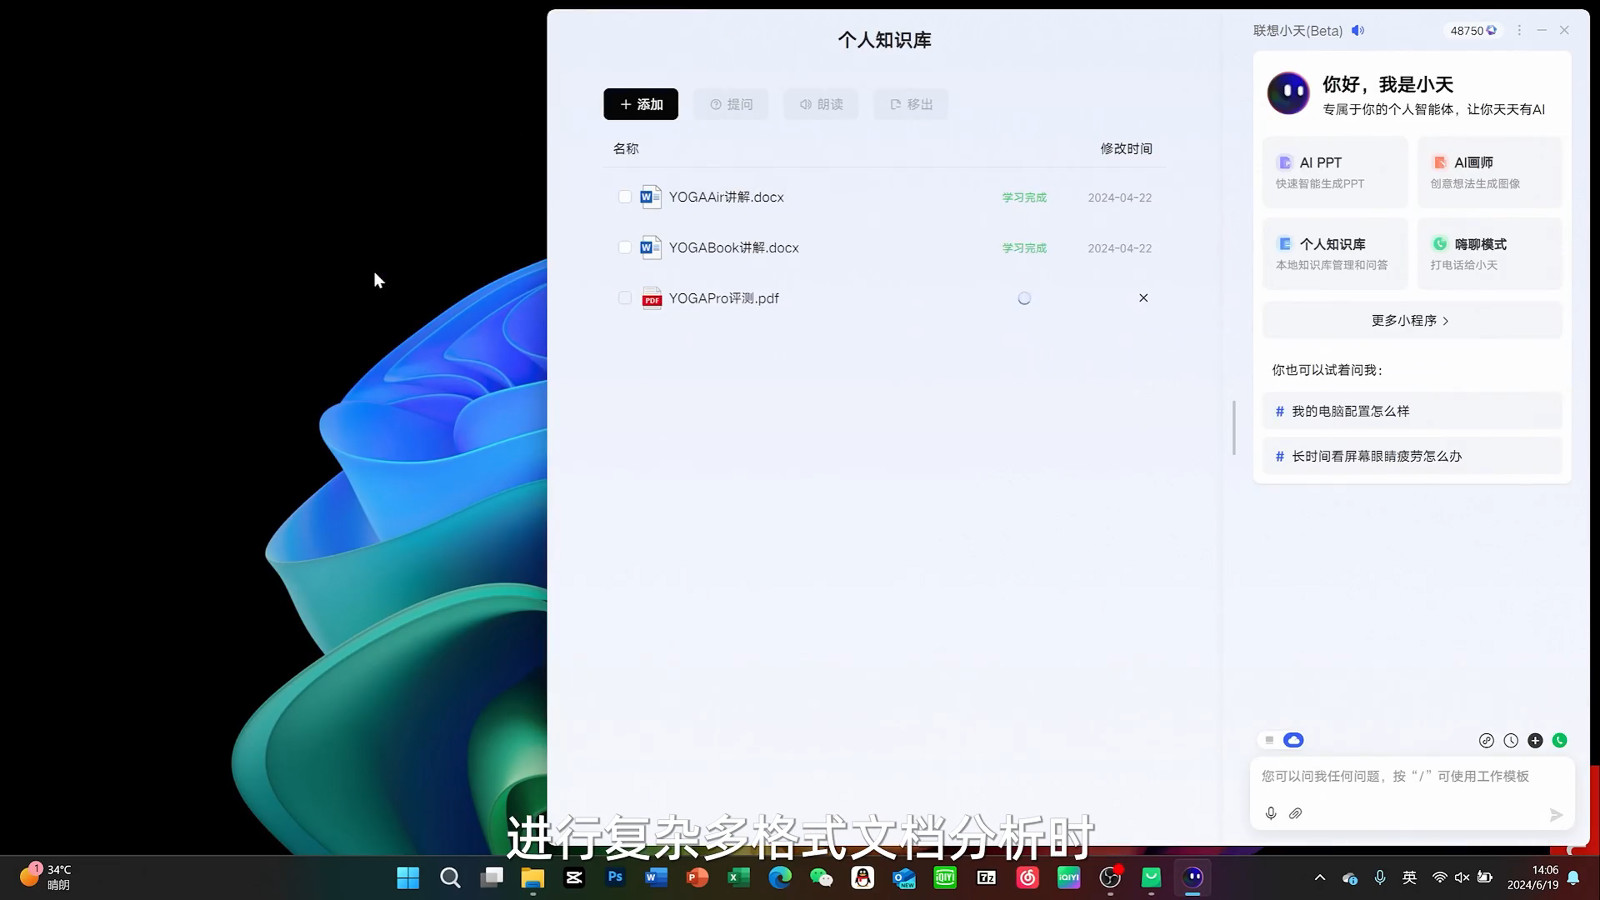
Task: Tick the checkbox for YOGAPro评测.pdf
Action: pos(625,298)
